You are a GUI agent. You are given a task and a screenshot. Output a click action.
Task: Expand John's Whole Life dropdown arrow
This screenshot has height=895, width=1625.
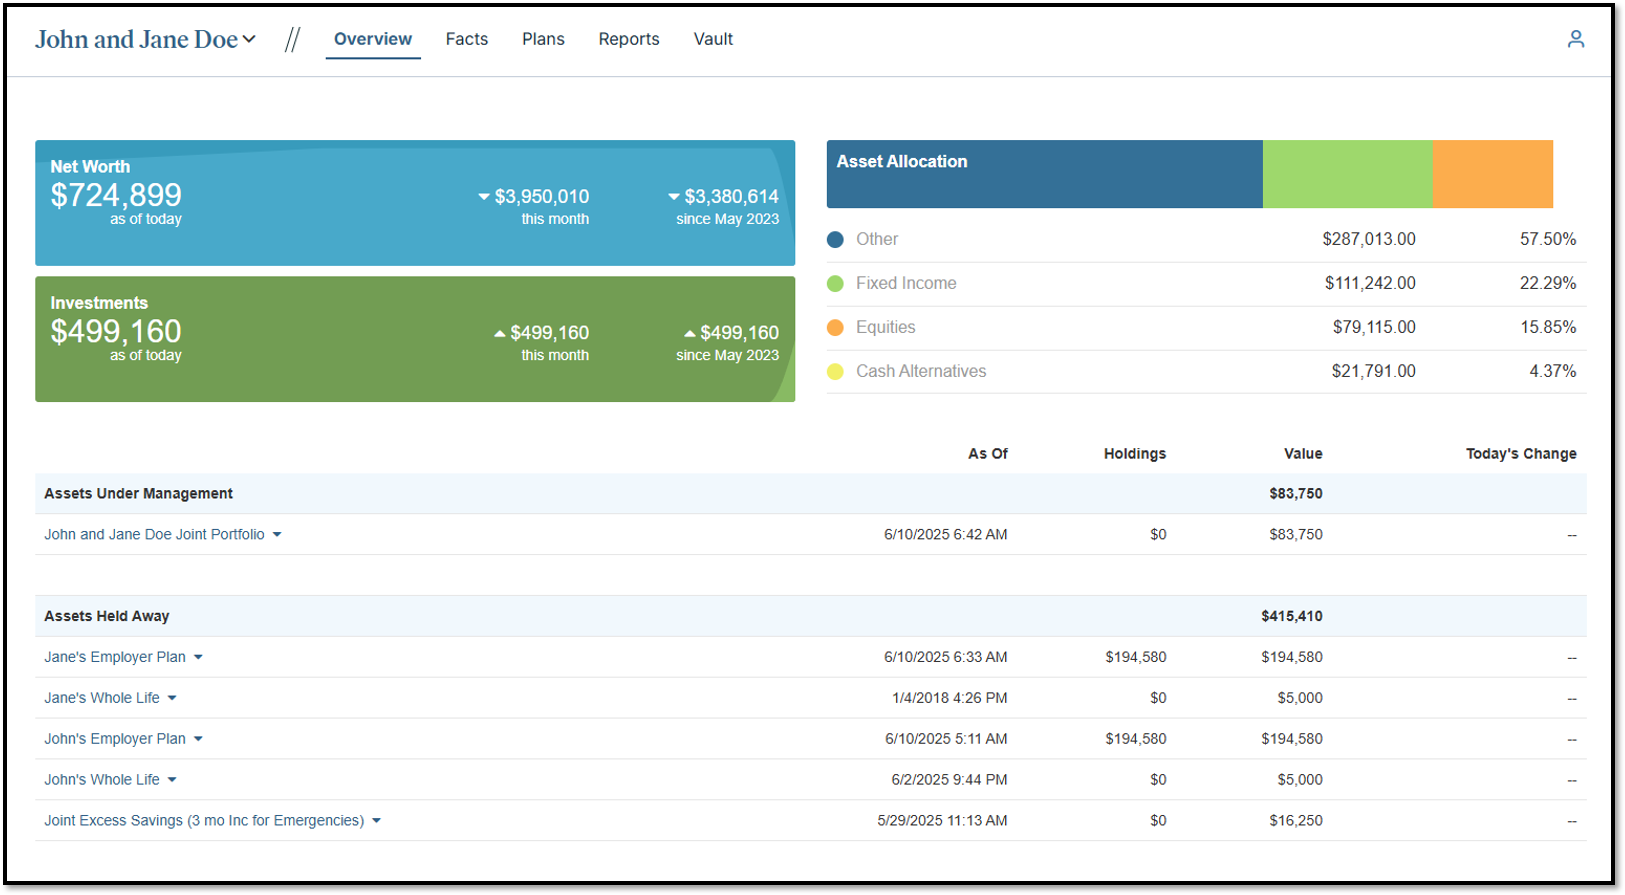[172, 780]
